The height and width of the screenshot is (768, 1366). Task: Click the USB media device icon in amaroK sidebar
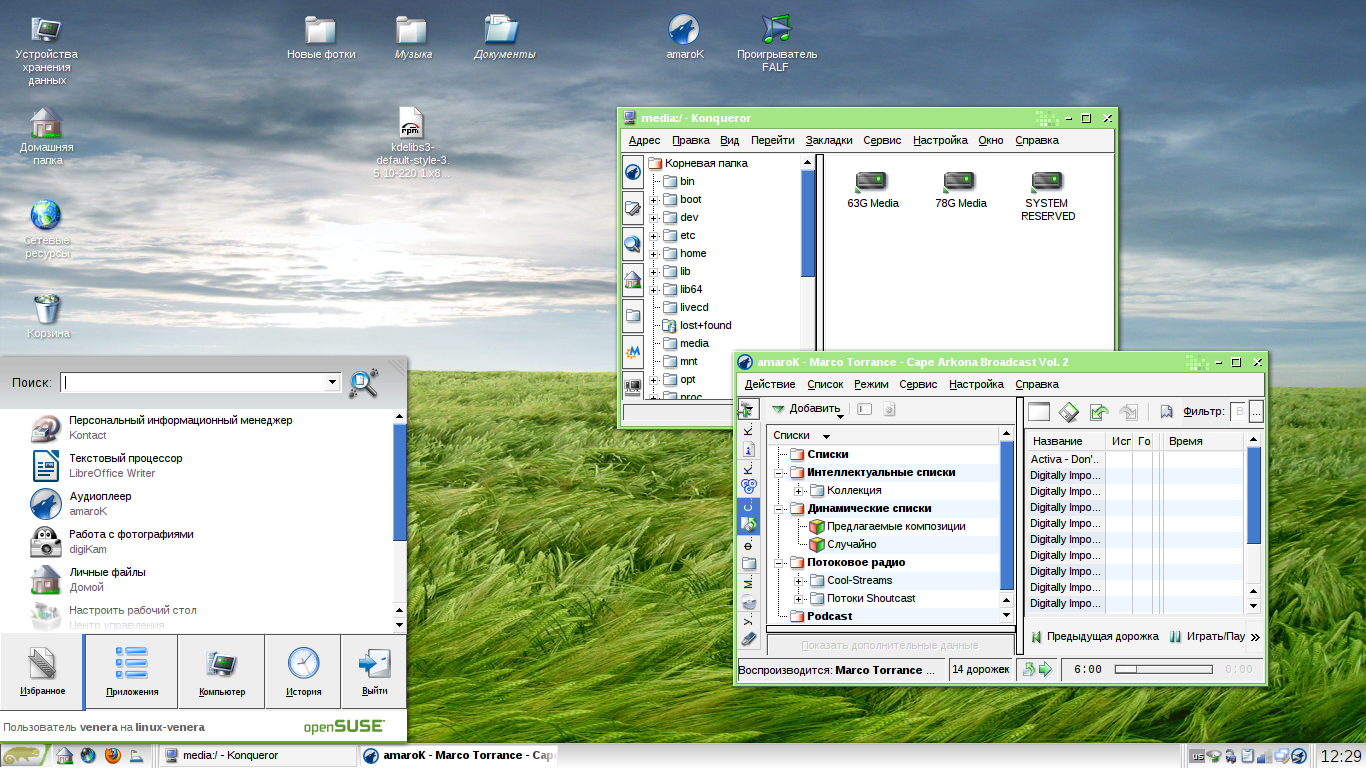[x=749, y=638]
